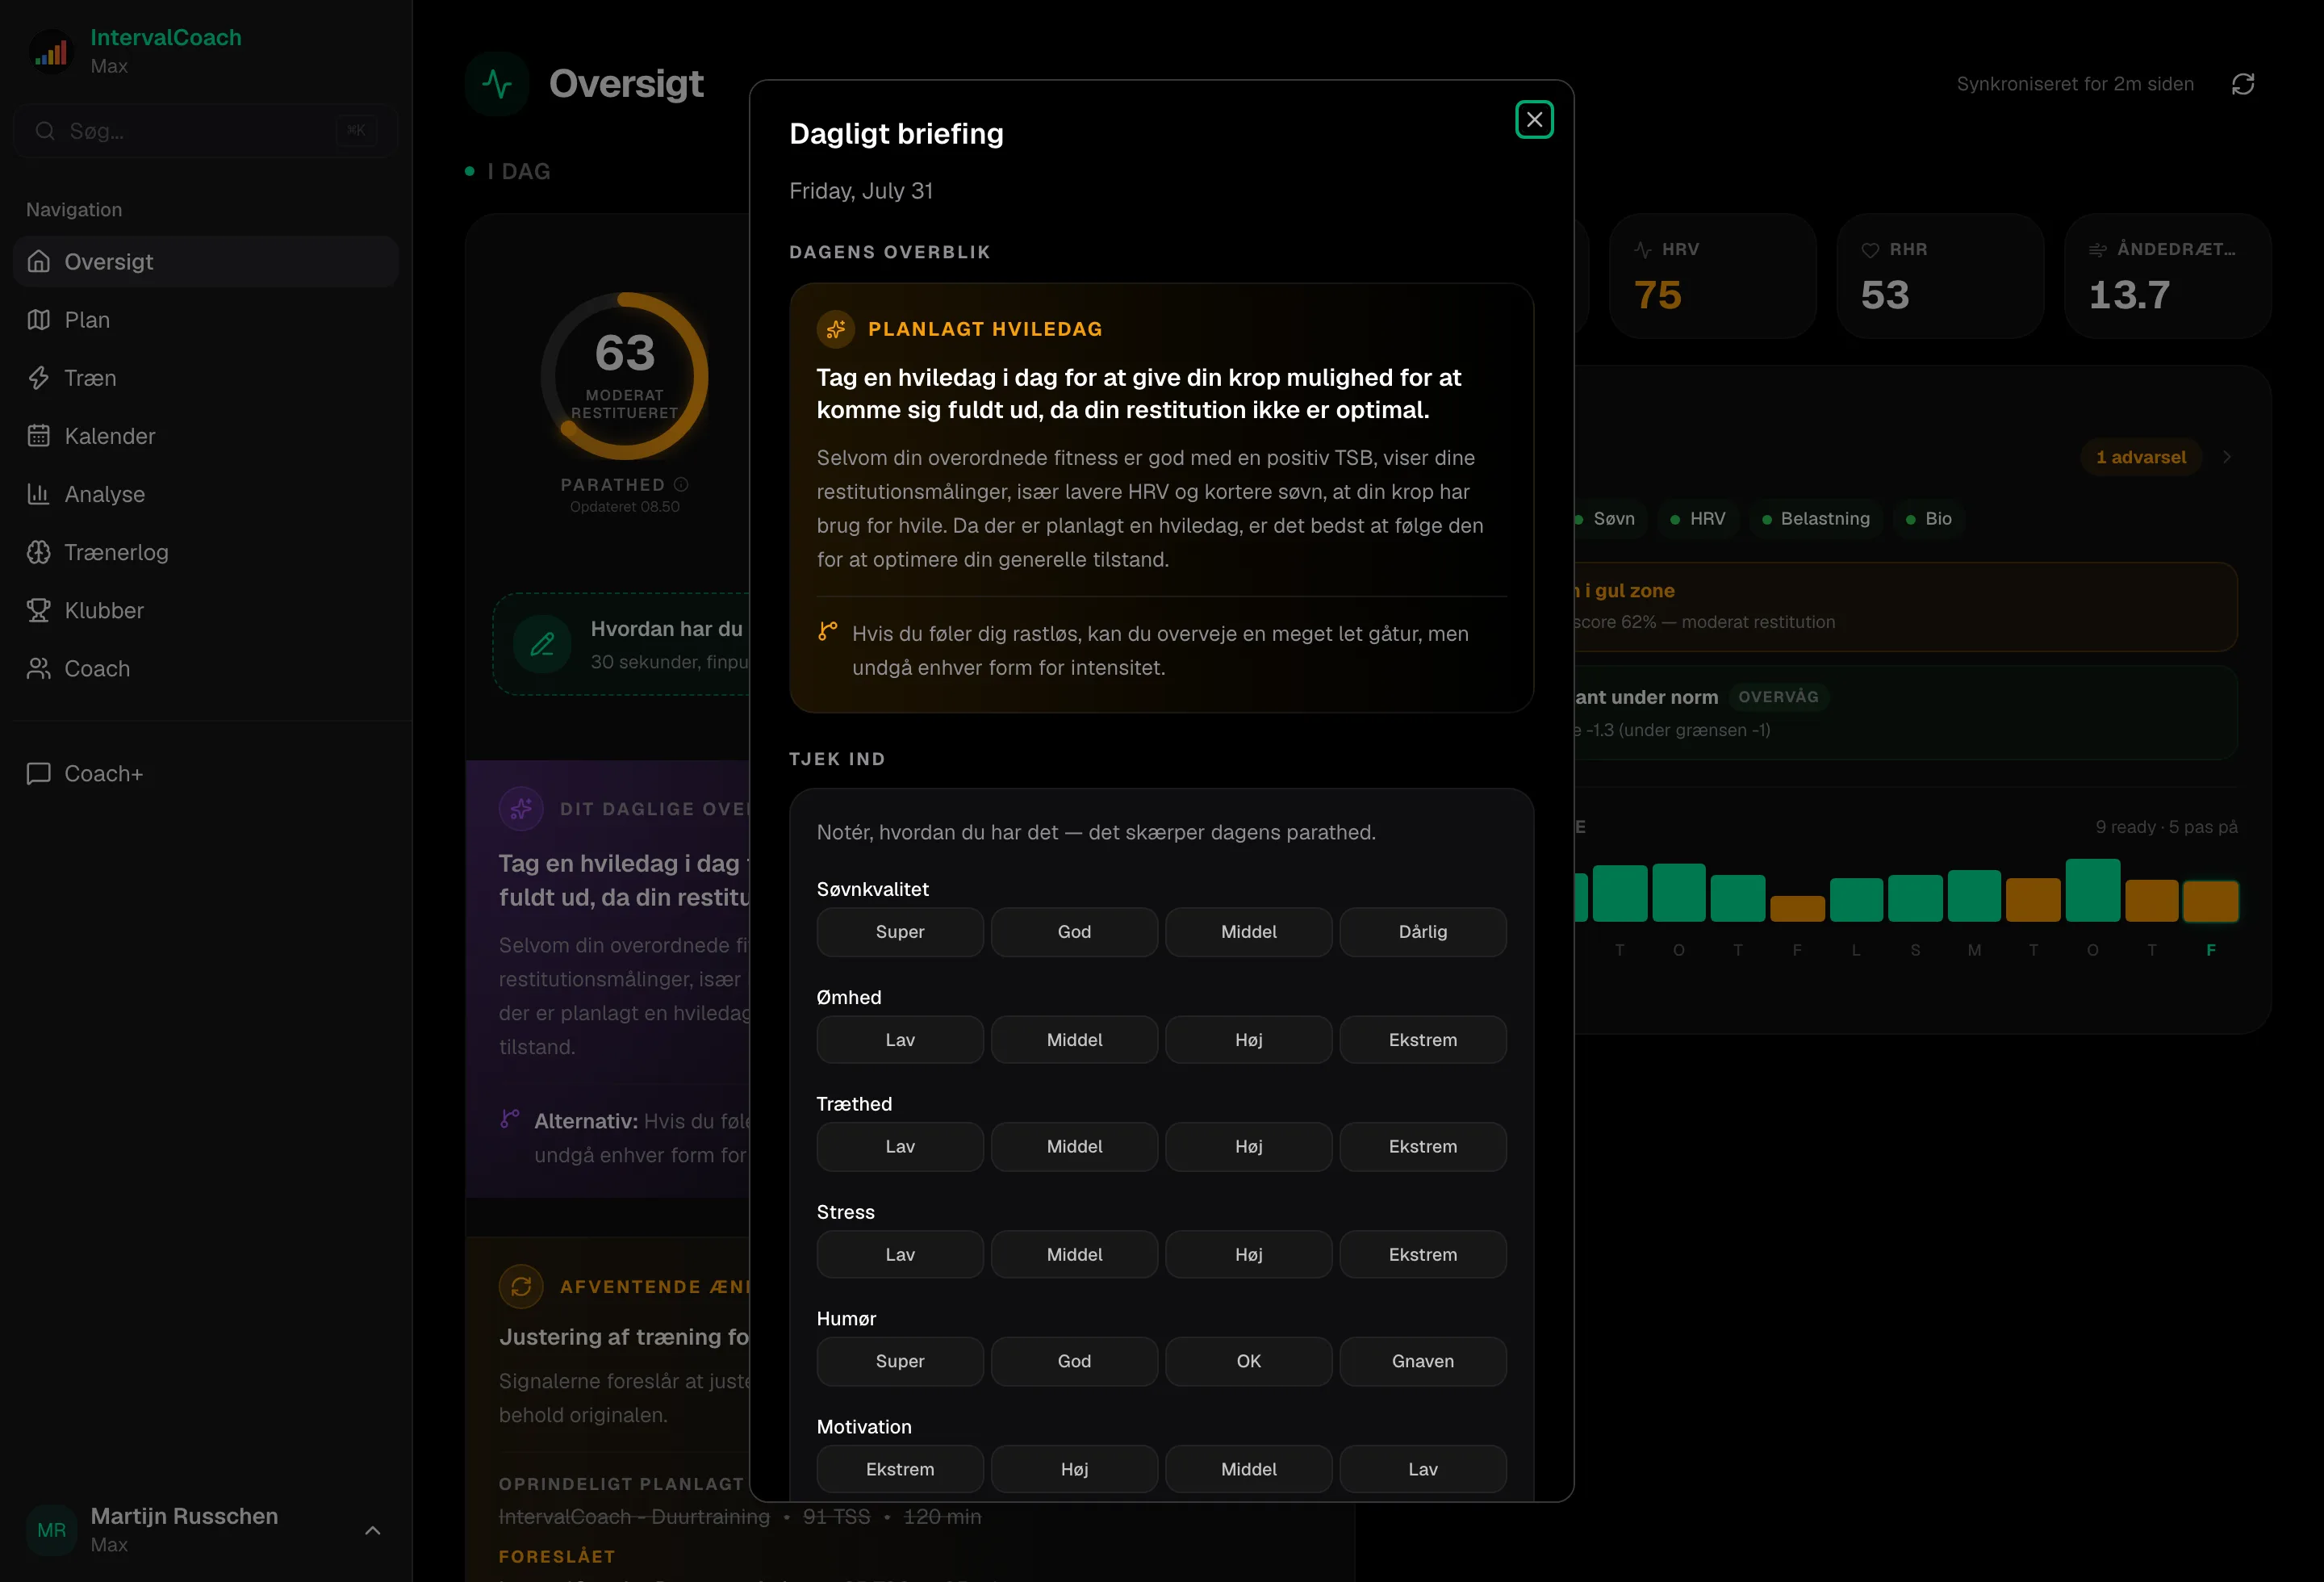Open the Plan page
Viewport: 2324px width, 1582px height.
click(206, 320)
